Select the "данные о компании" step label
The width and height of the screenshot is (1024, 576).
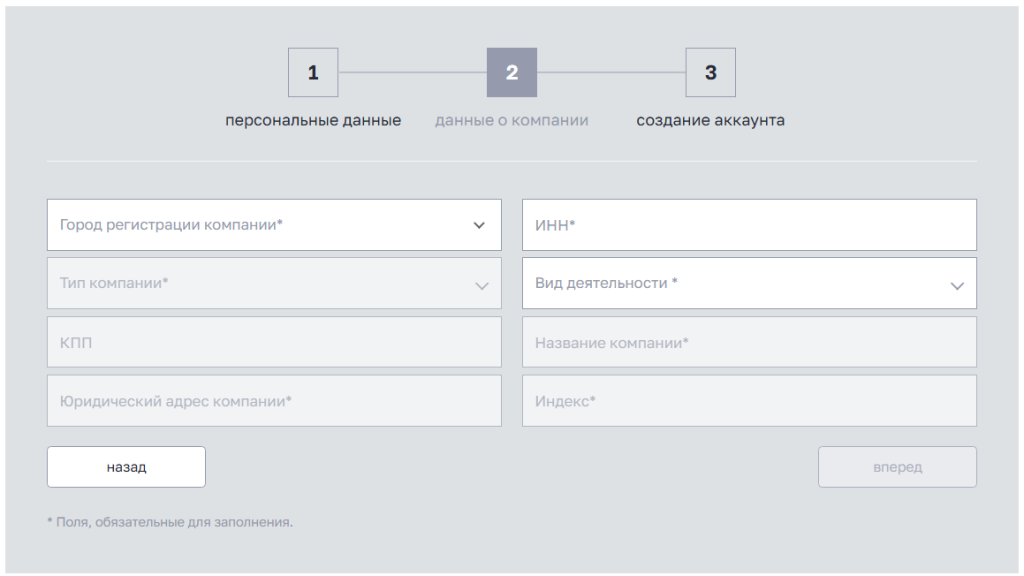511,121
